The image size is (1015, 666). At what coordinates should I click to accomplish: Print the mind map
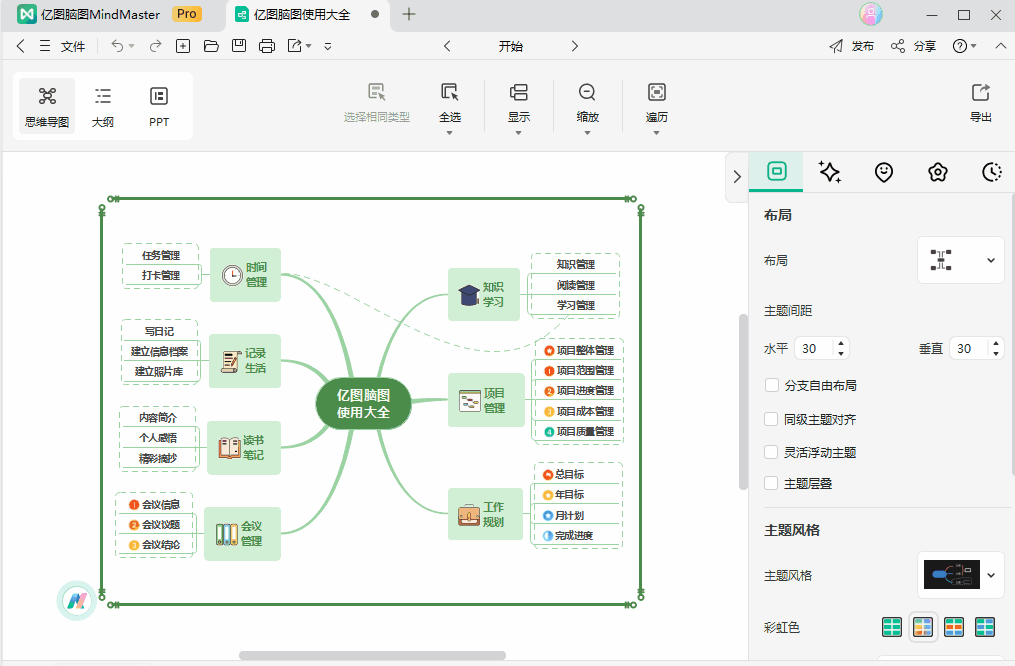click(x=267, y=46)
